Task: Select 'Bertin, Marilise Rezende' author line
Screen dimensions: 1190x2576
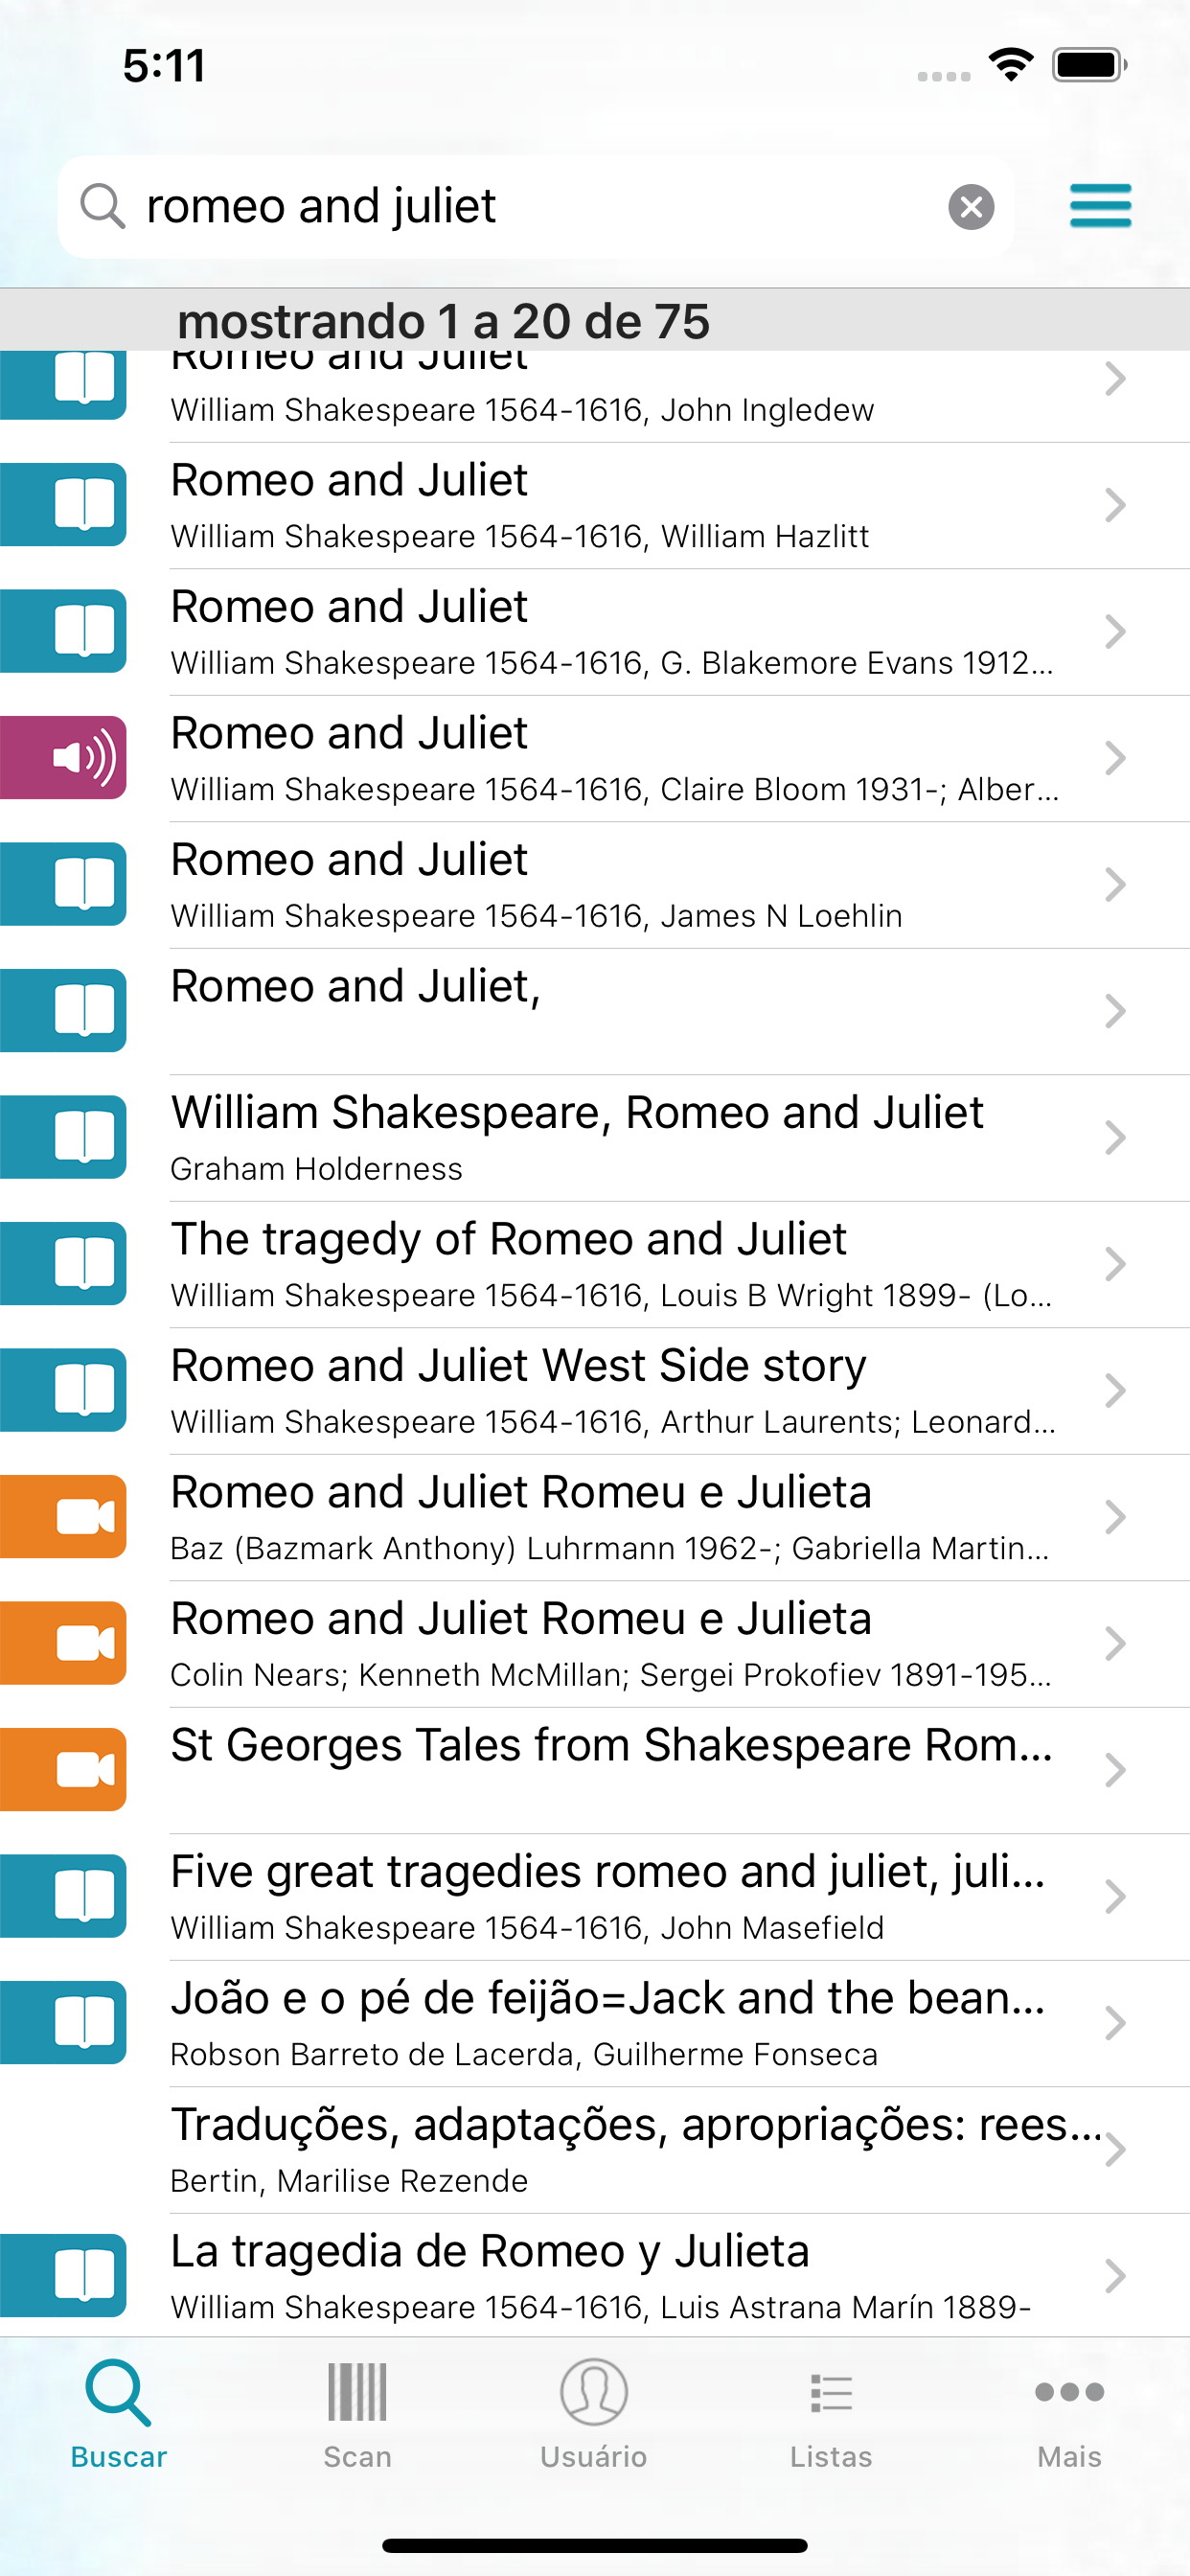Action: point(349,2181)
